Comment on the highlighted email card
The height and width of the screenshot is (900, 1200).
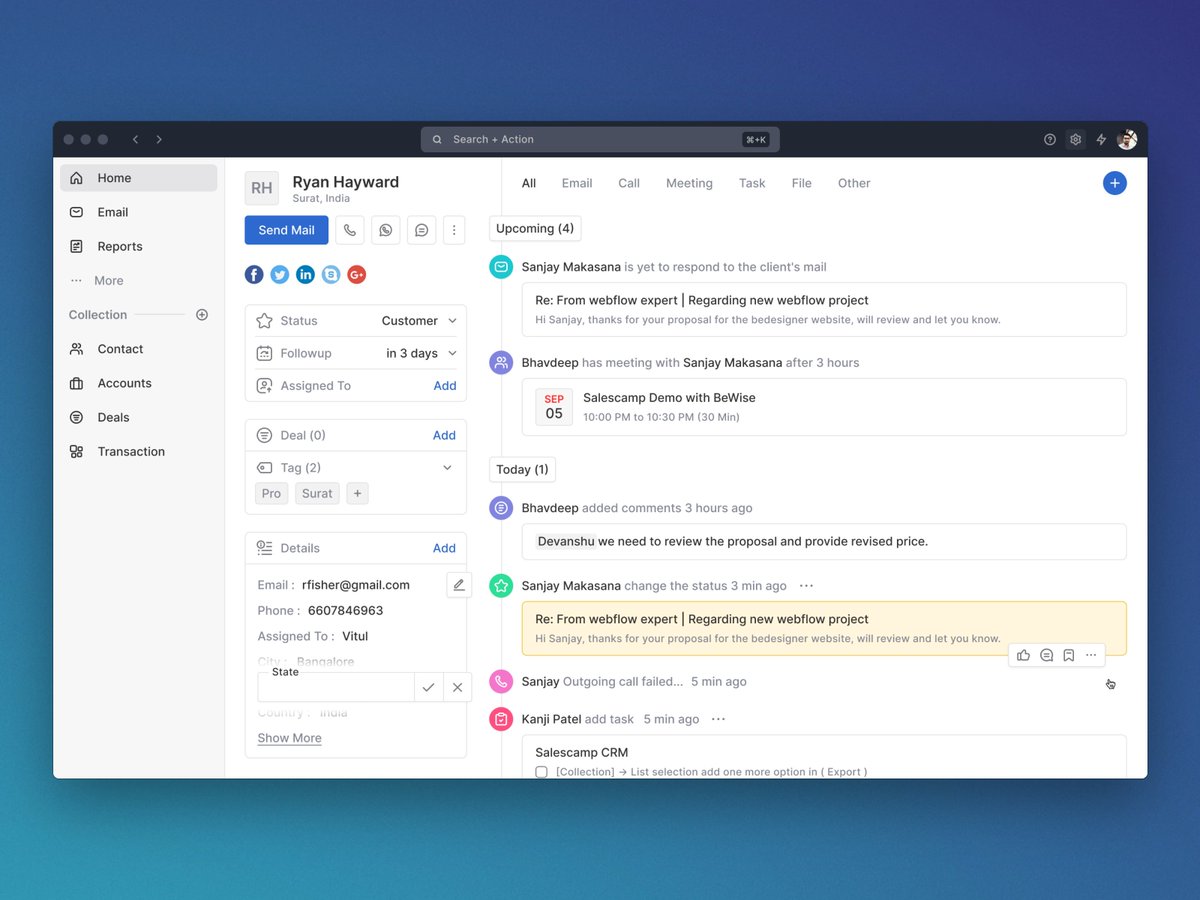click(1046, 655)
